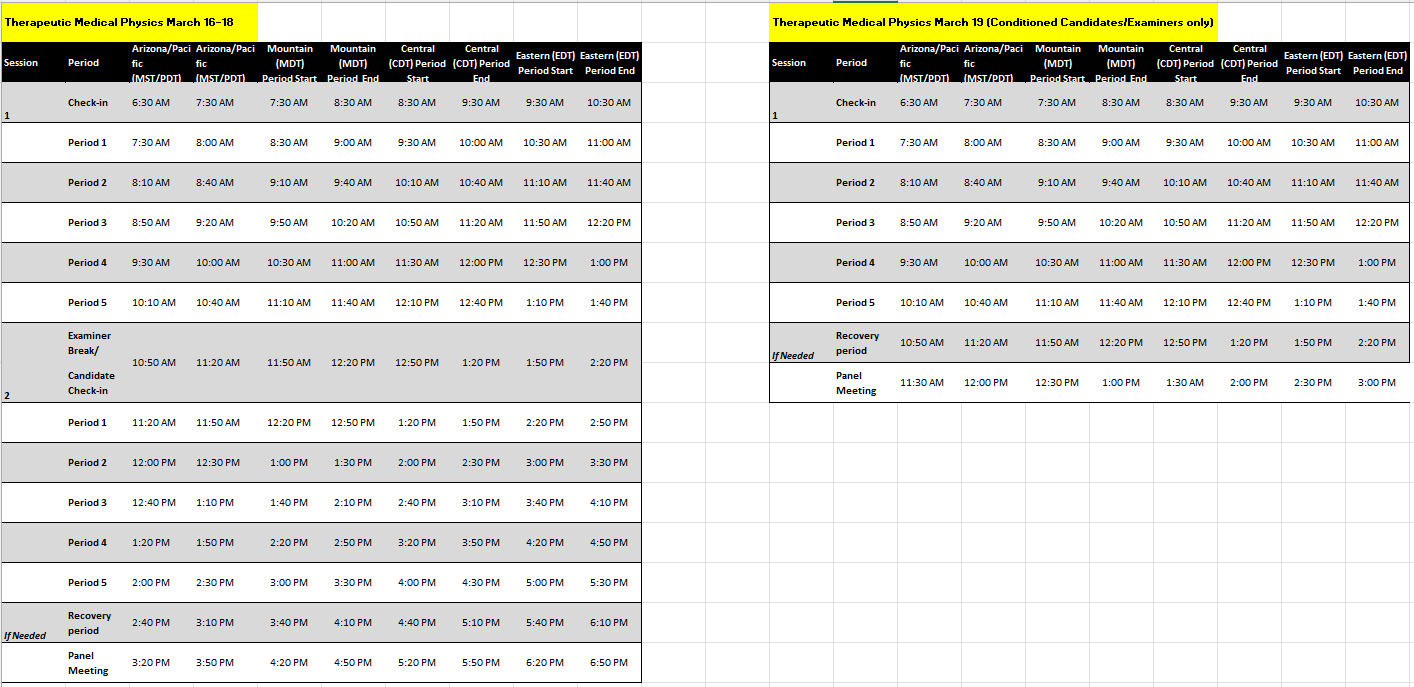
Task: Click 'If Needed' label in March 19 table
Action: [793, 355]
